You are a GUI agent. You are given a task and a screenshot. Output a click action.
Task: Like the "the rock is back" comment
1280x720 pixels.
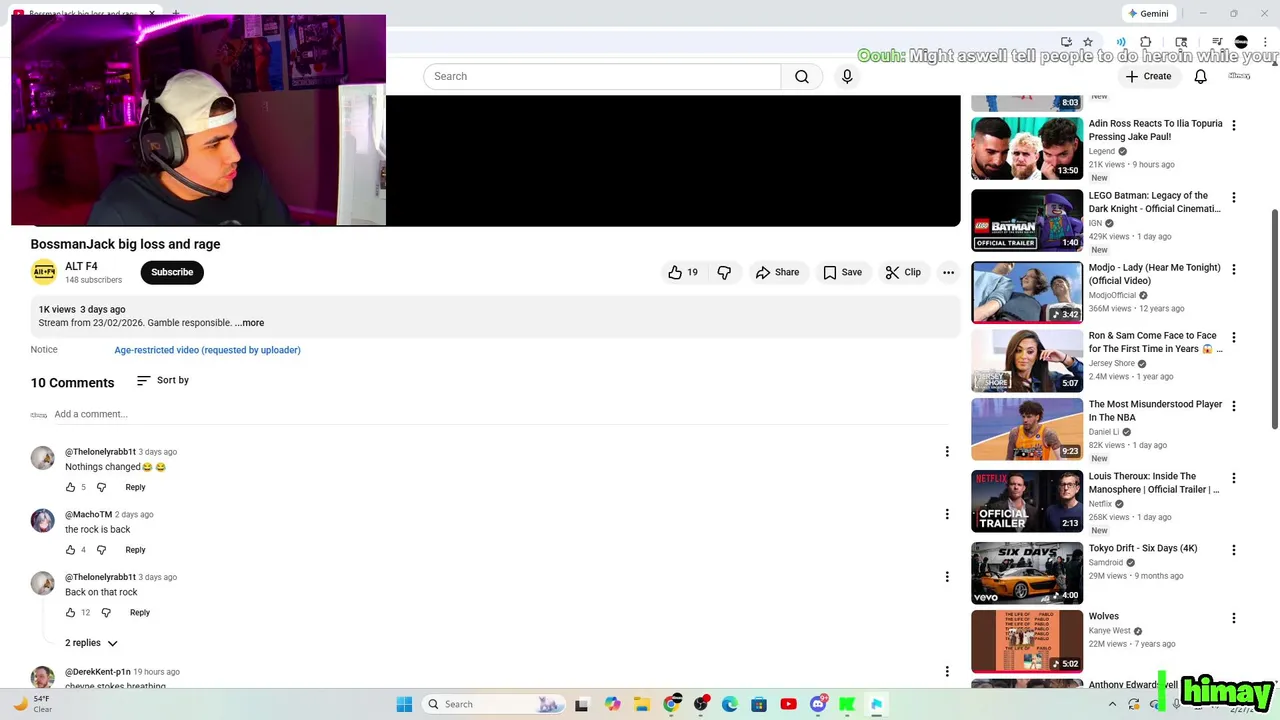coord(70,550)
